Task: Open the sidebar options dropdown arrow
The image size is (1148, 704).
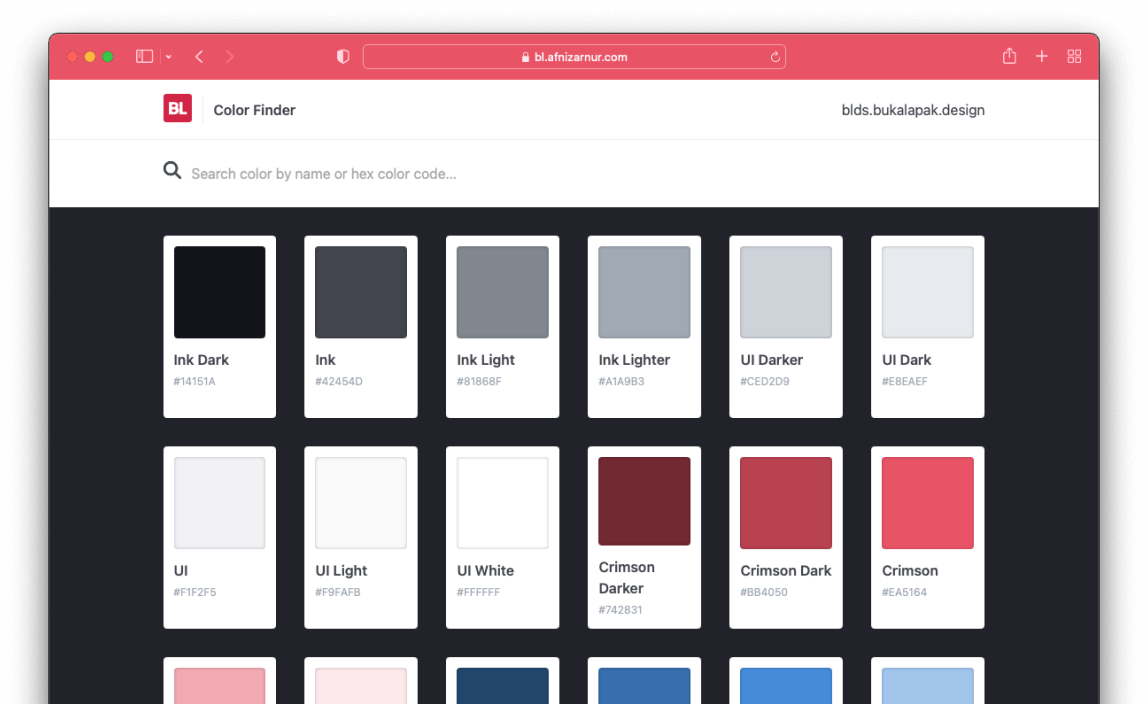Action: pyautogui.click(x=168, y=56)
